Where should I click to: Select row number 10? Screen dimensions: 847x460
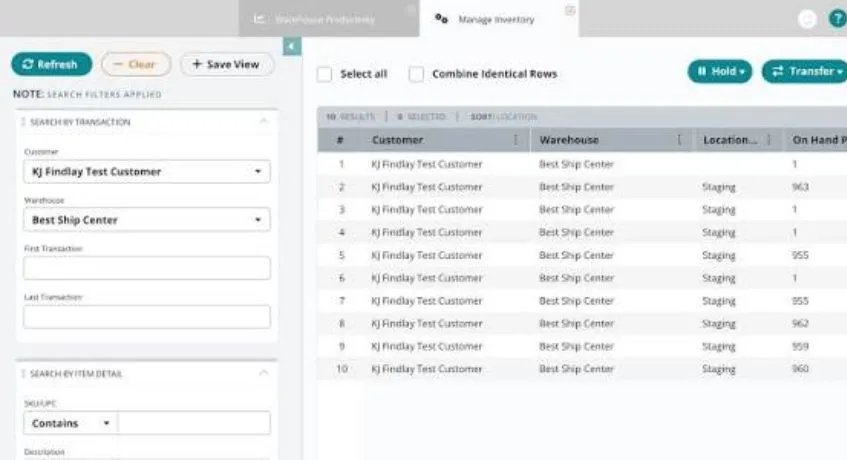[341, 369]
